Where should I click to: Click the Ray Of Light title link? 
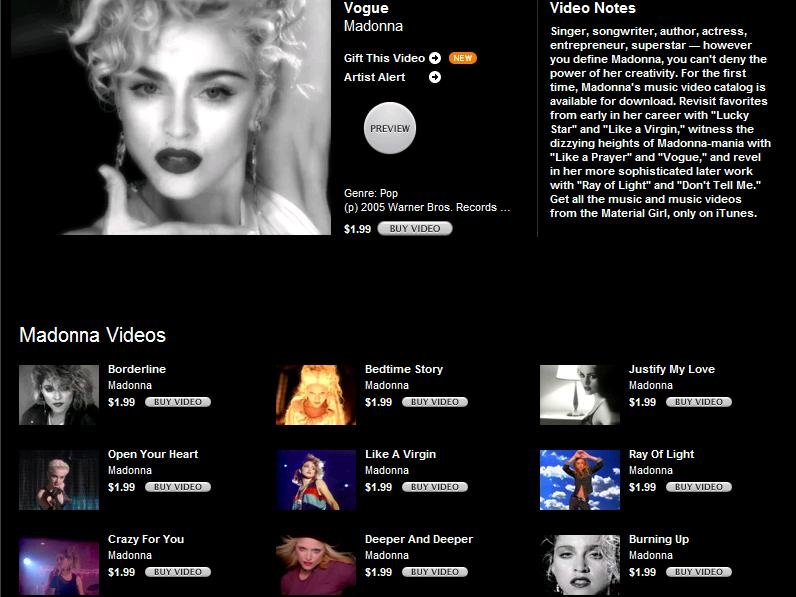coord(661,454)
